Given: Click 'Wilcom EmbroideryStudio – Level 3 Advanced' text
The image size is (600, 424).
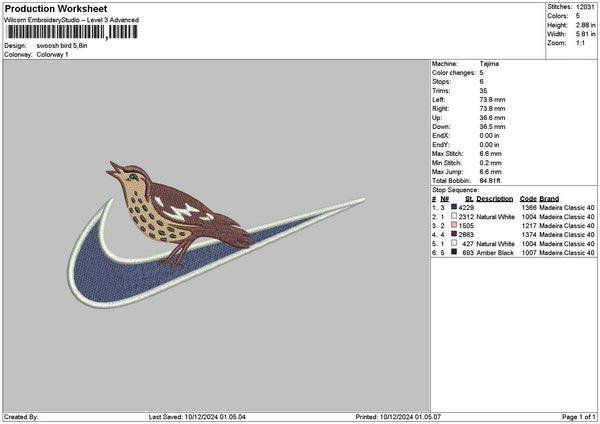Looking at the screenshot, I should point(72,20).
